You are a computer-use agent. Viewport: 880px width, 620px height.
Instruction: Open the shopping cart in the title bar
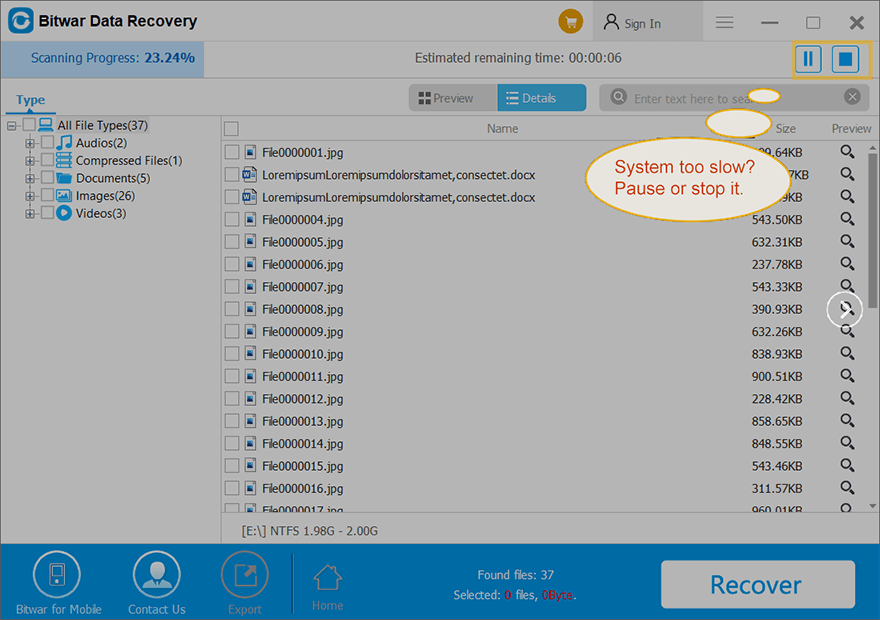(570, 21)
